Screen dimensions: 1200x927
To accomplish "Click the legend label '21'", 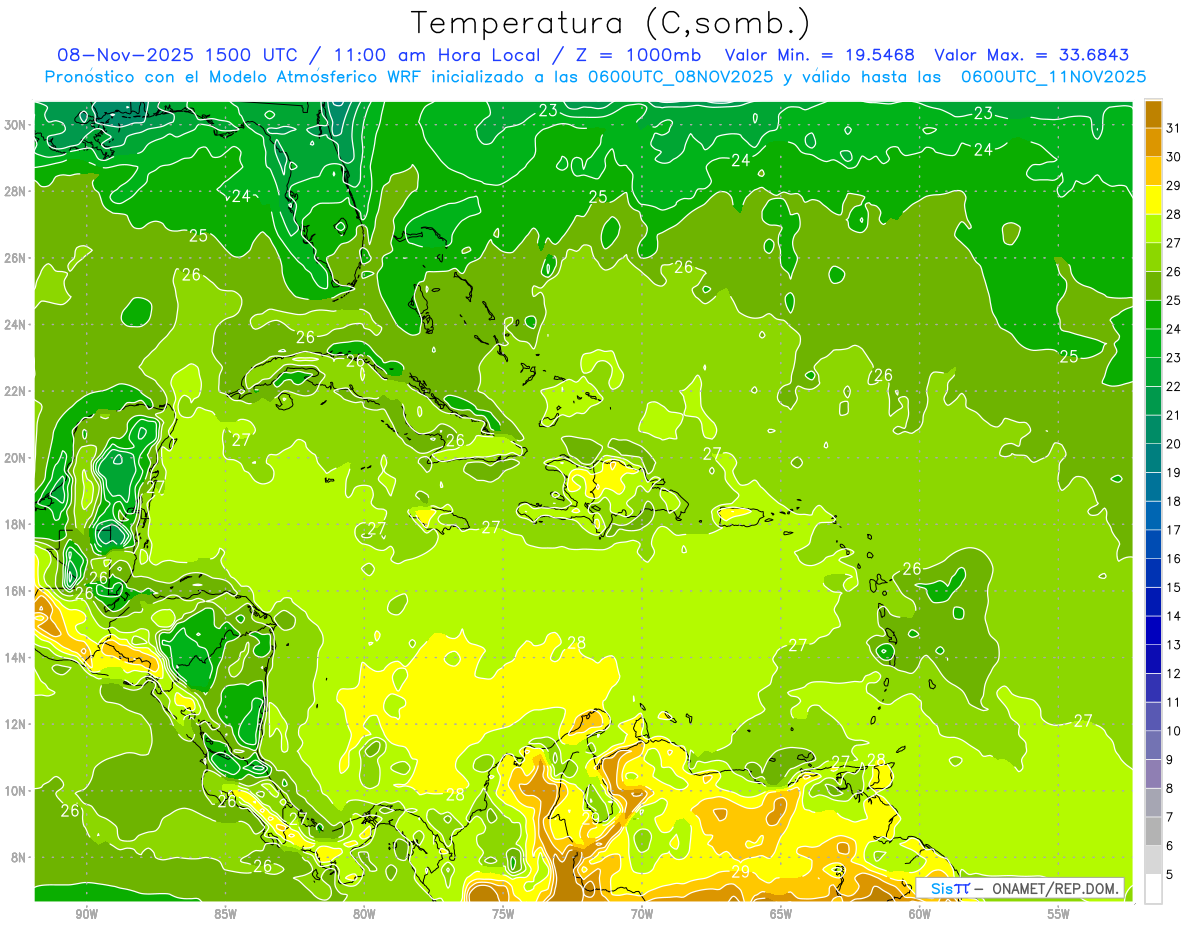I will [x=1173, y=415].
